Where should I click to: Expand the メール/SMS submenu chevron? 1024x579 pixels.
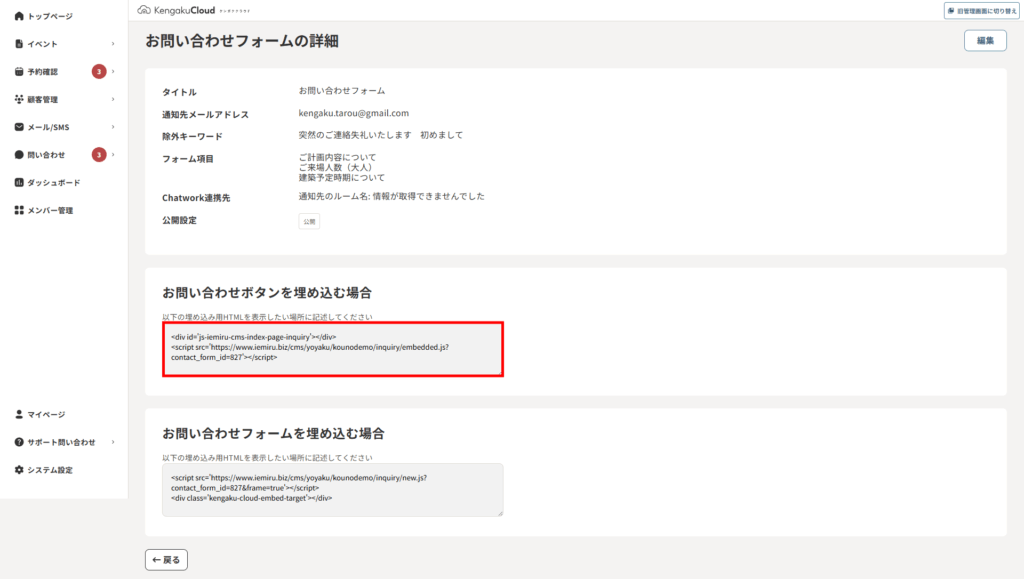[113, 127]
